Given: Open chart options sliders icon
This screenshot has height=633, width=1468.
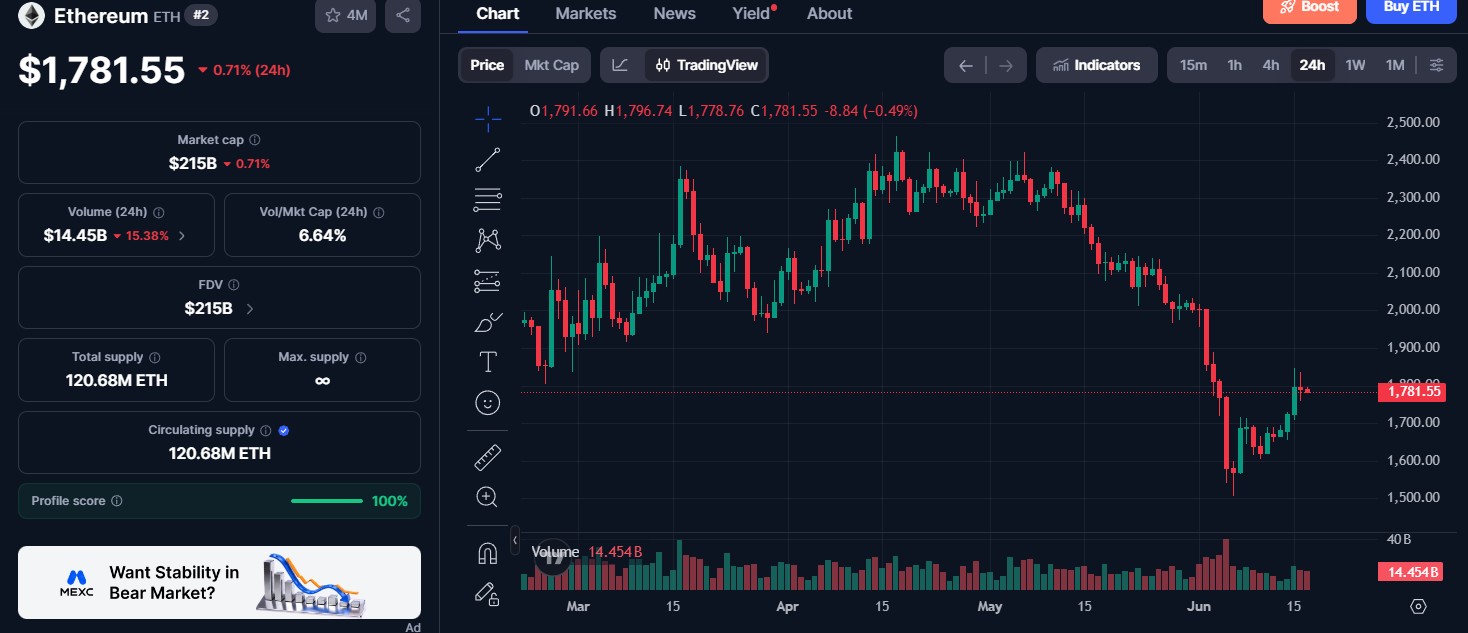Looking at the screenshot, I should point(1436,65).
